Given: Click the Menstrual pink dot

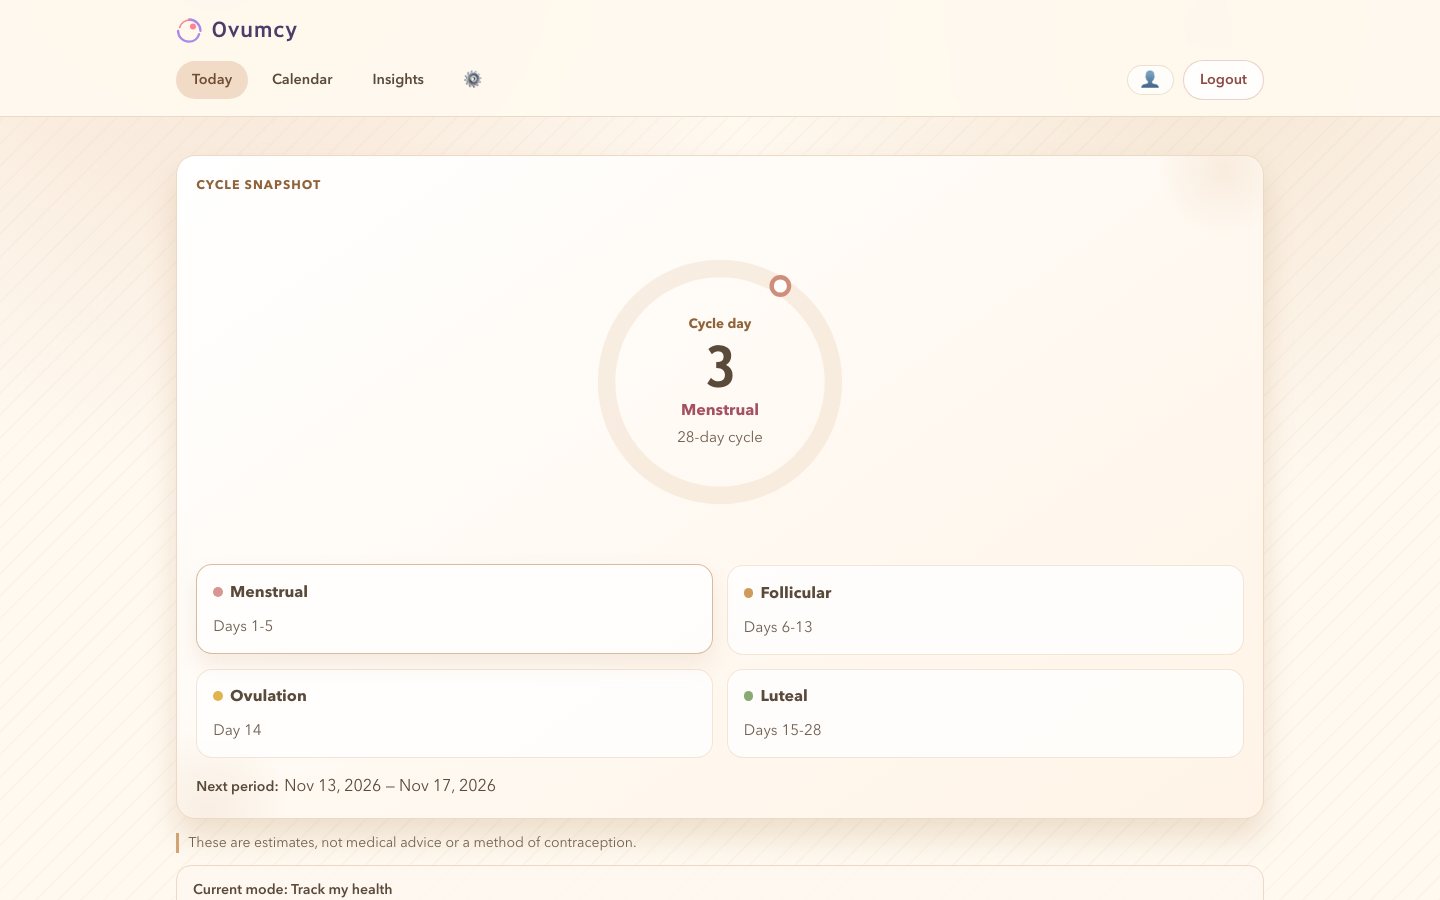Looking at the screenshot, I should pos(218,592).
